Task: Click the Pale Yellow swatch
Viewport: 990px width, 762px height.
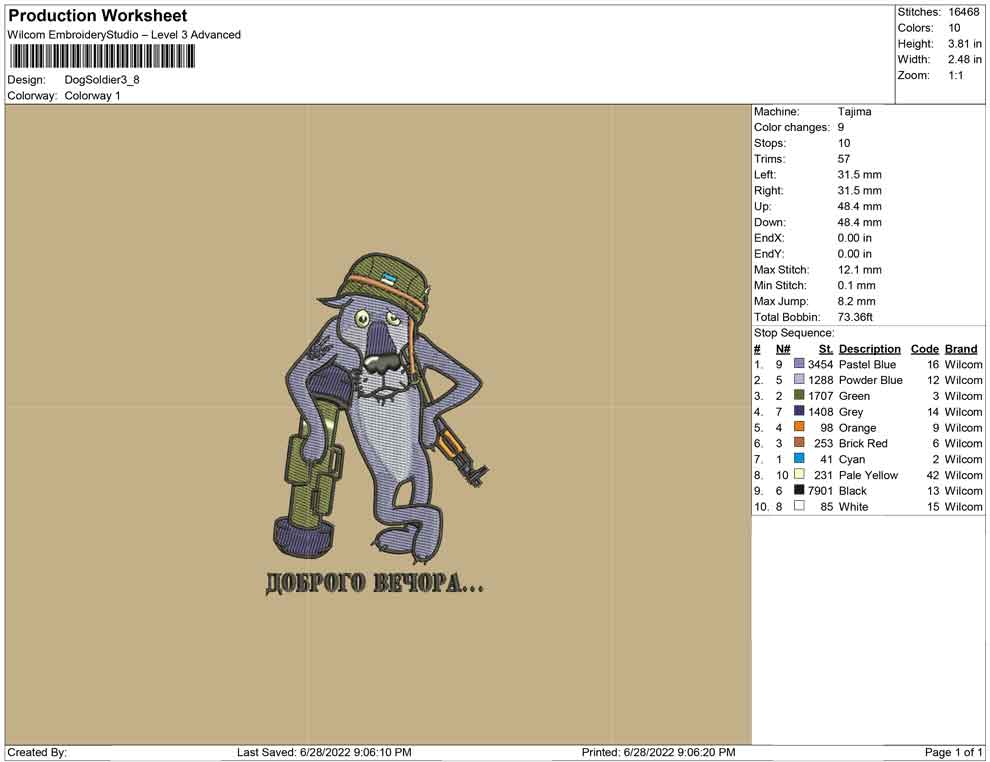Action: [799, 474]
